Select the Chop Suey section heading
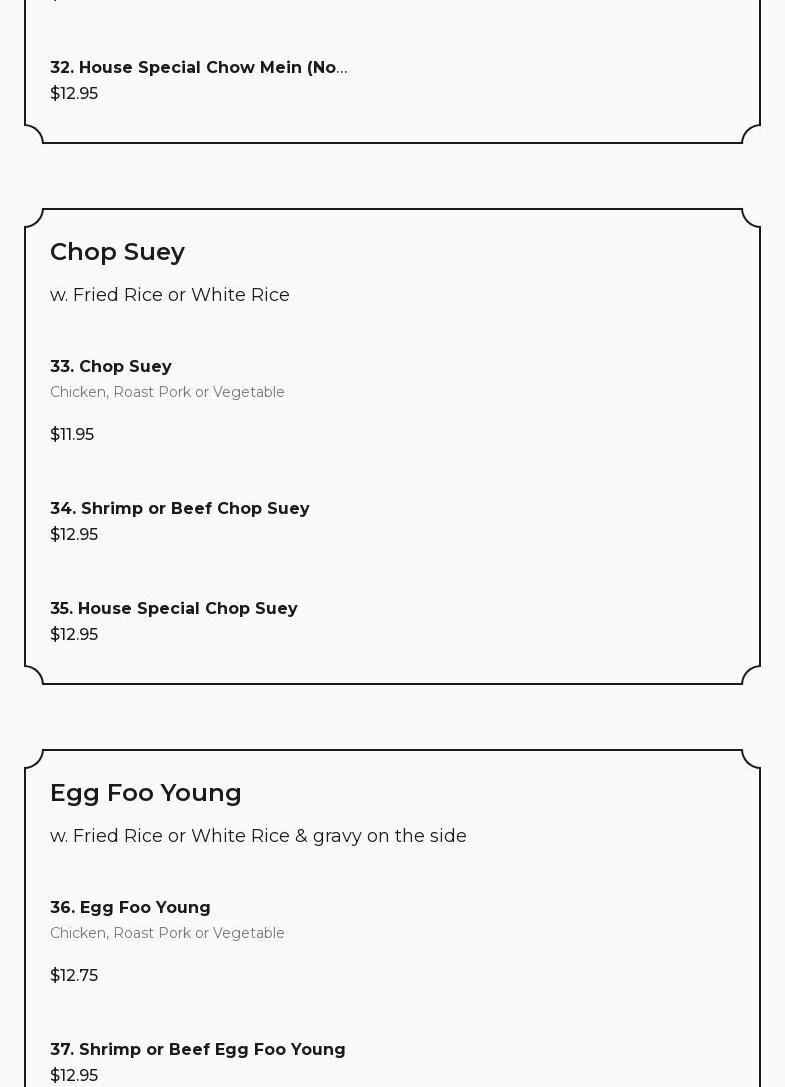Image resolution: width=785 pixels, height=1087 pixels. pos(117,251)
